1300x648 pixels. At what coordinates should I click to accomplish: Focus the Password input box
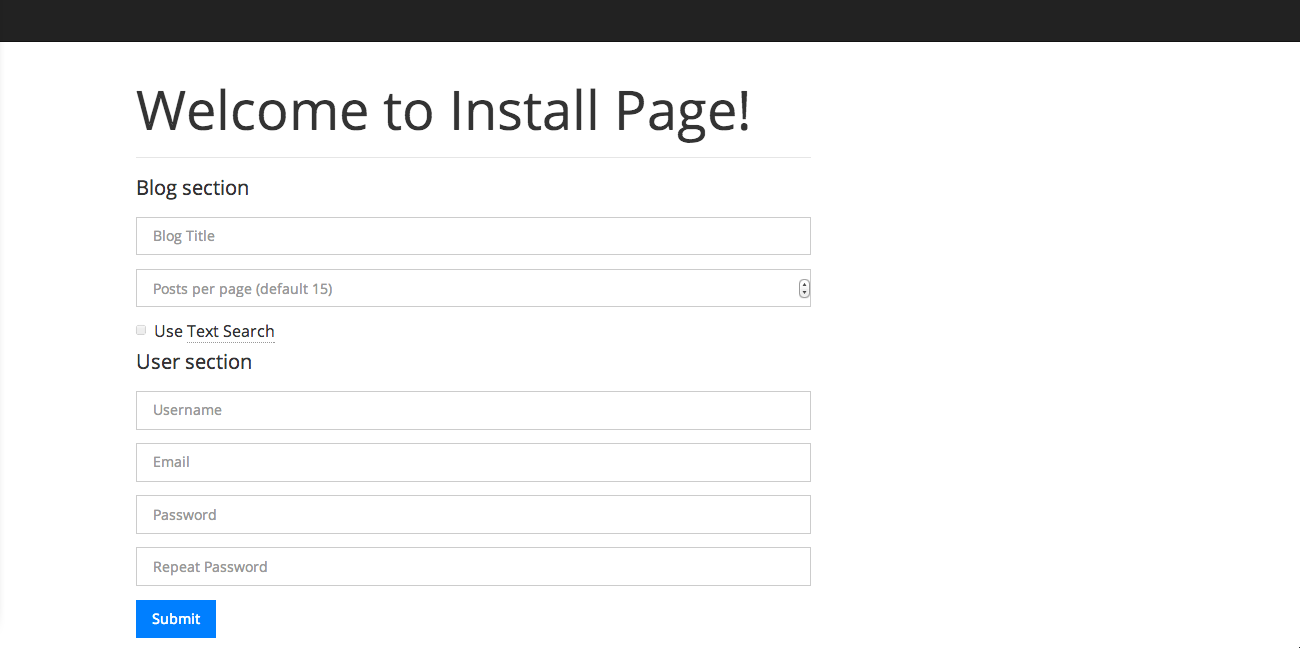pyautogui.click(x=473, y=514)
